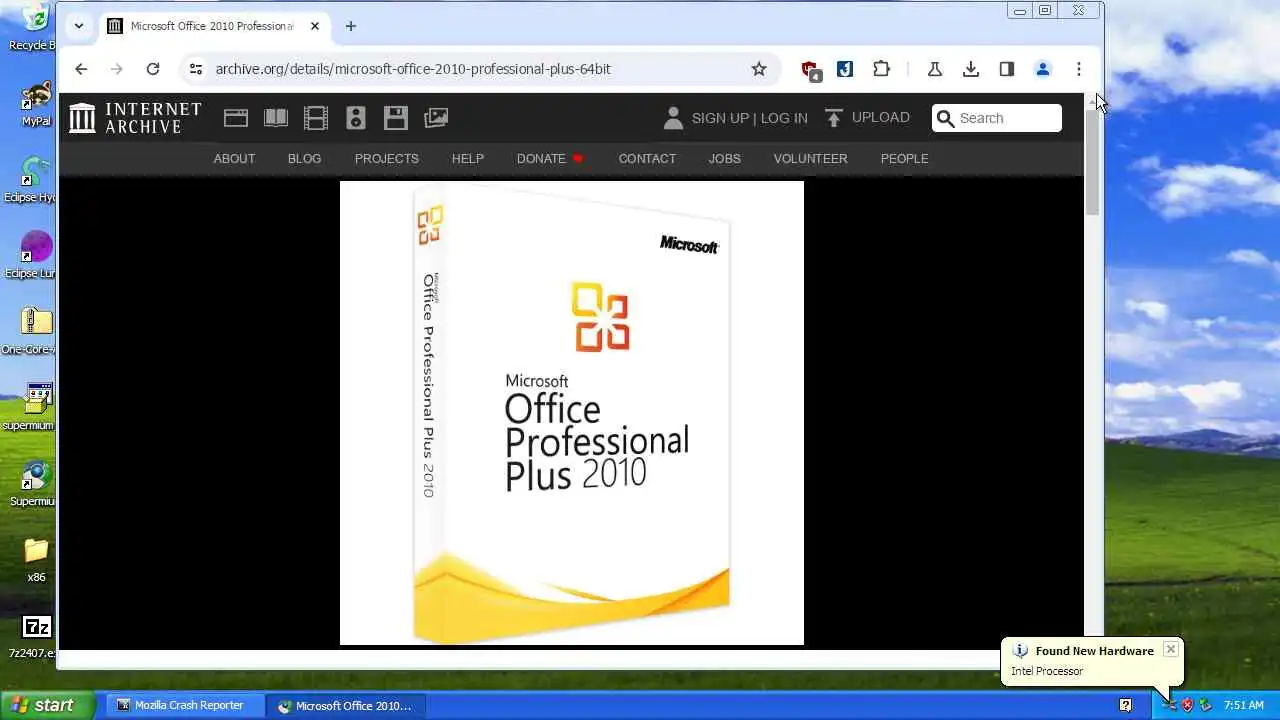Bookmark this page with the star
The height and width of the screenshot is (720, 1280).
pos(759,69)
